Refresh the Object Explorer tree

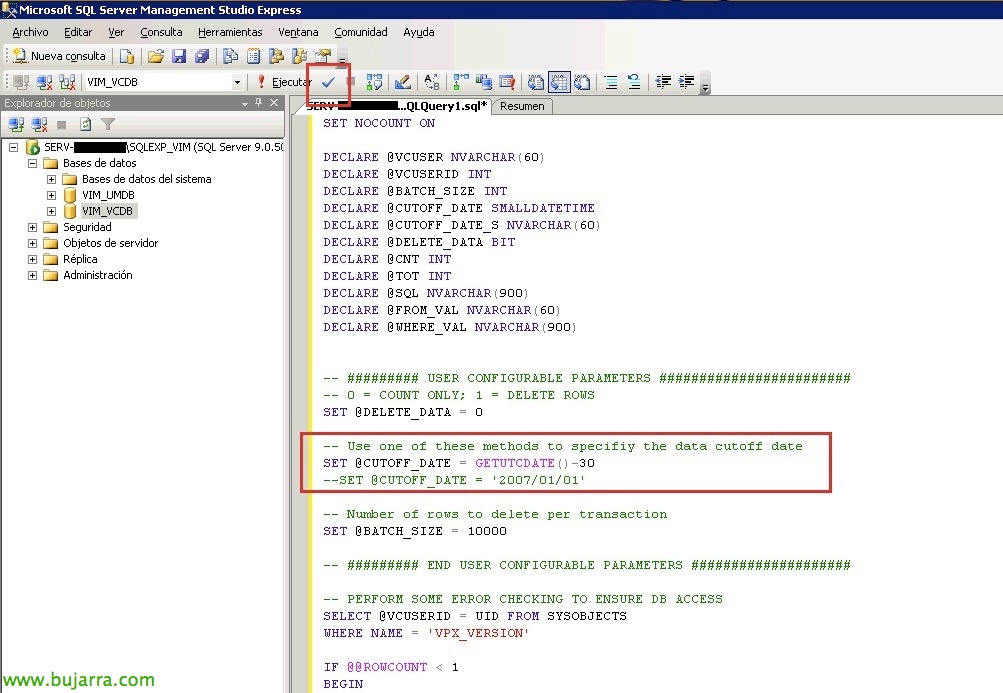85,124
